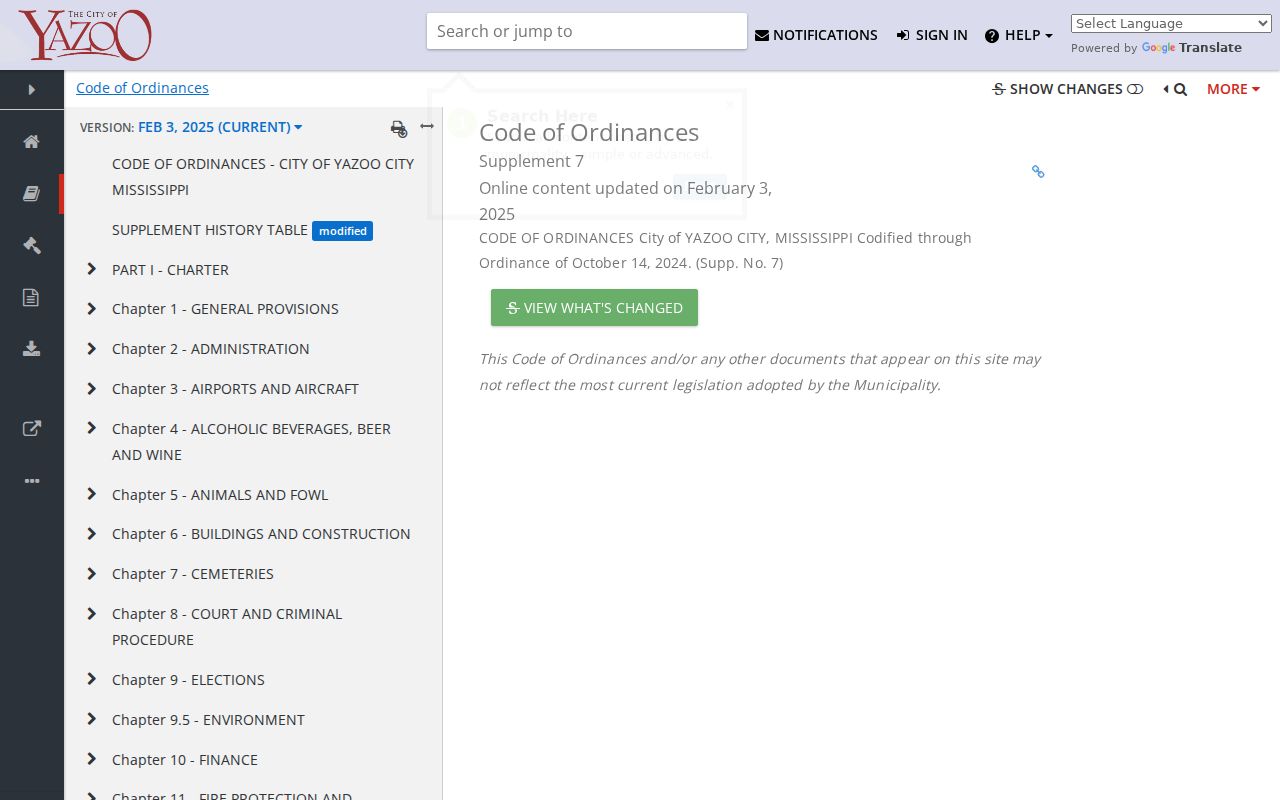Copy the section link chain icon
This screenshot has height=800, width=1280.
click(x=1038, y=172)
